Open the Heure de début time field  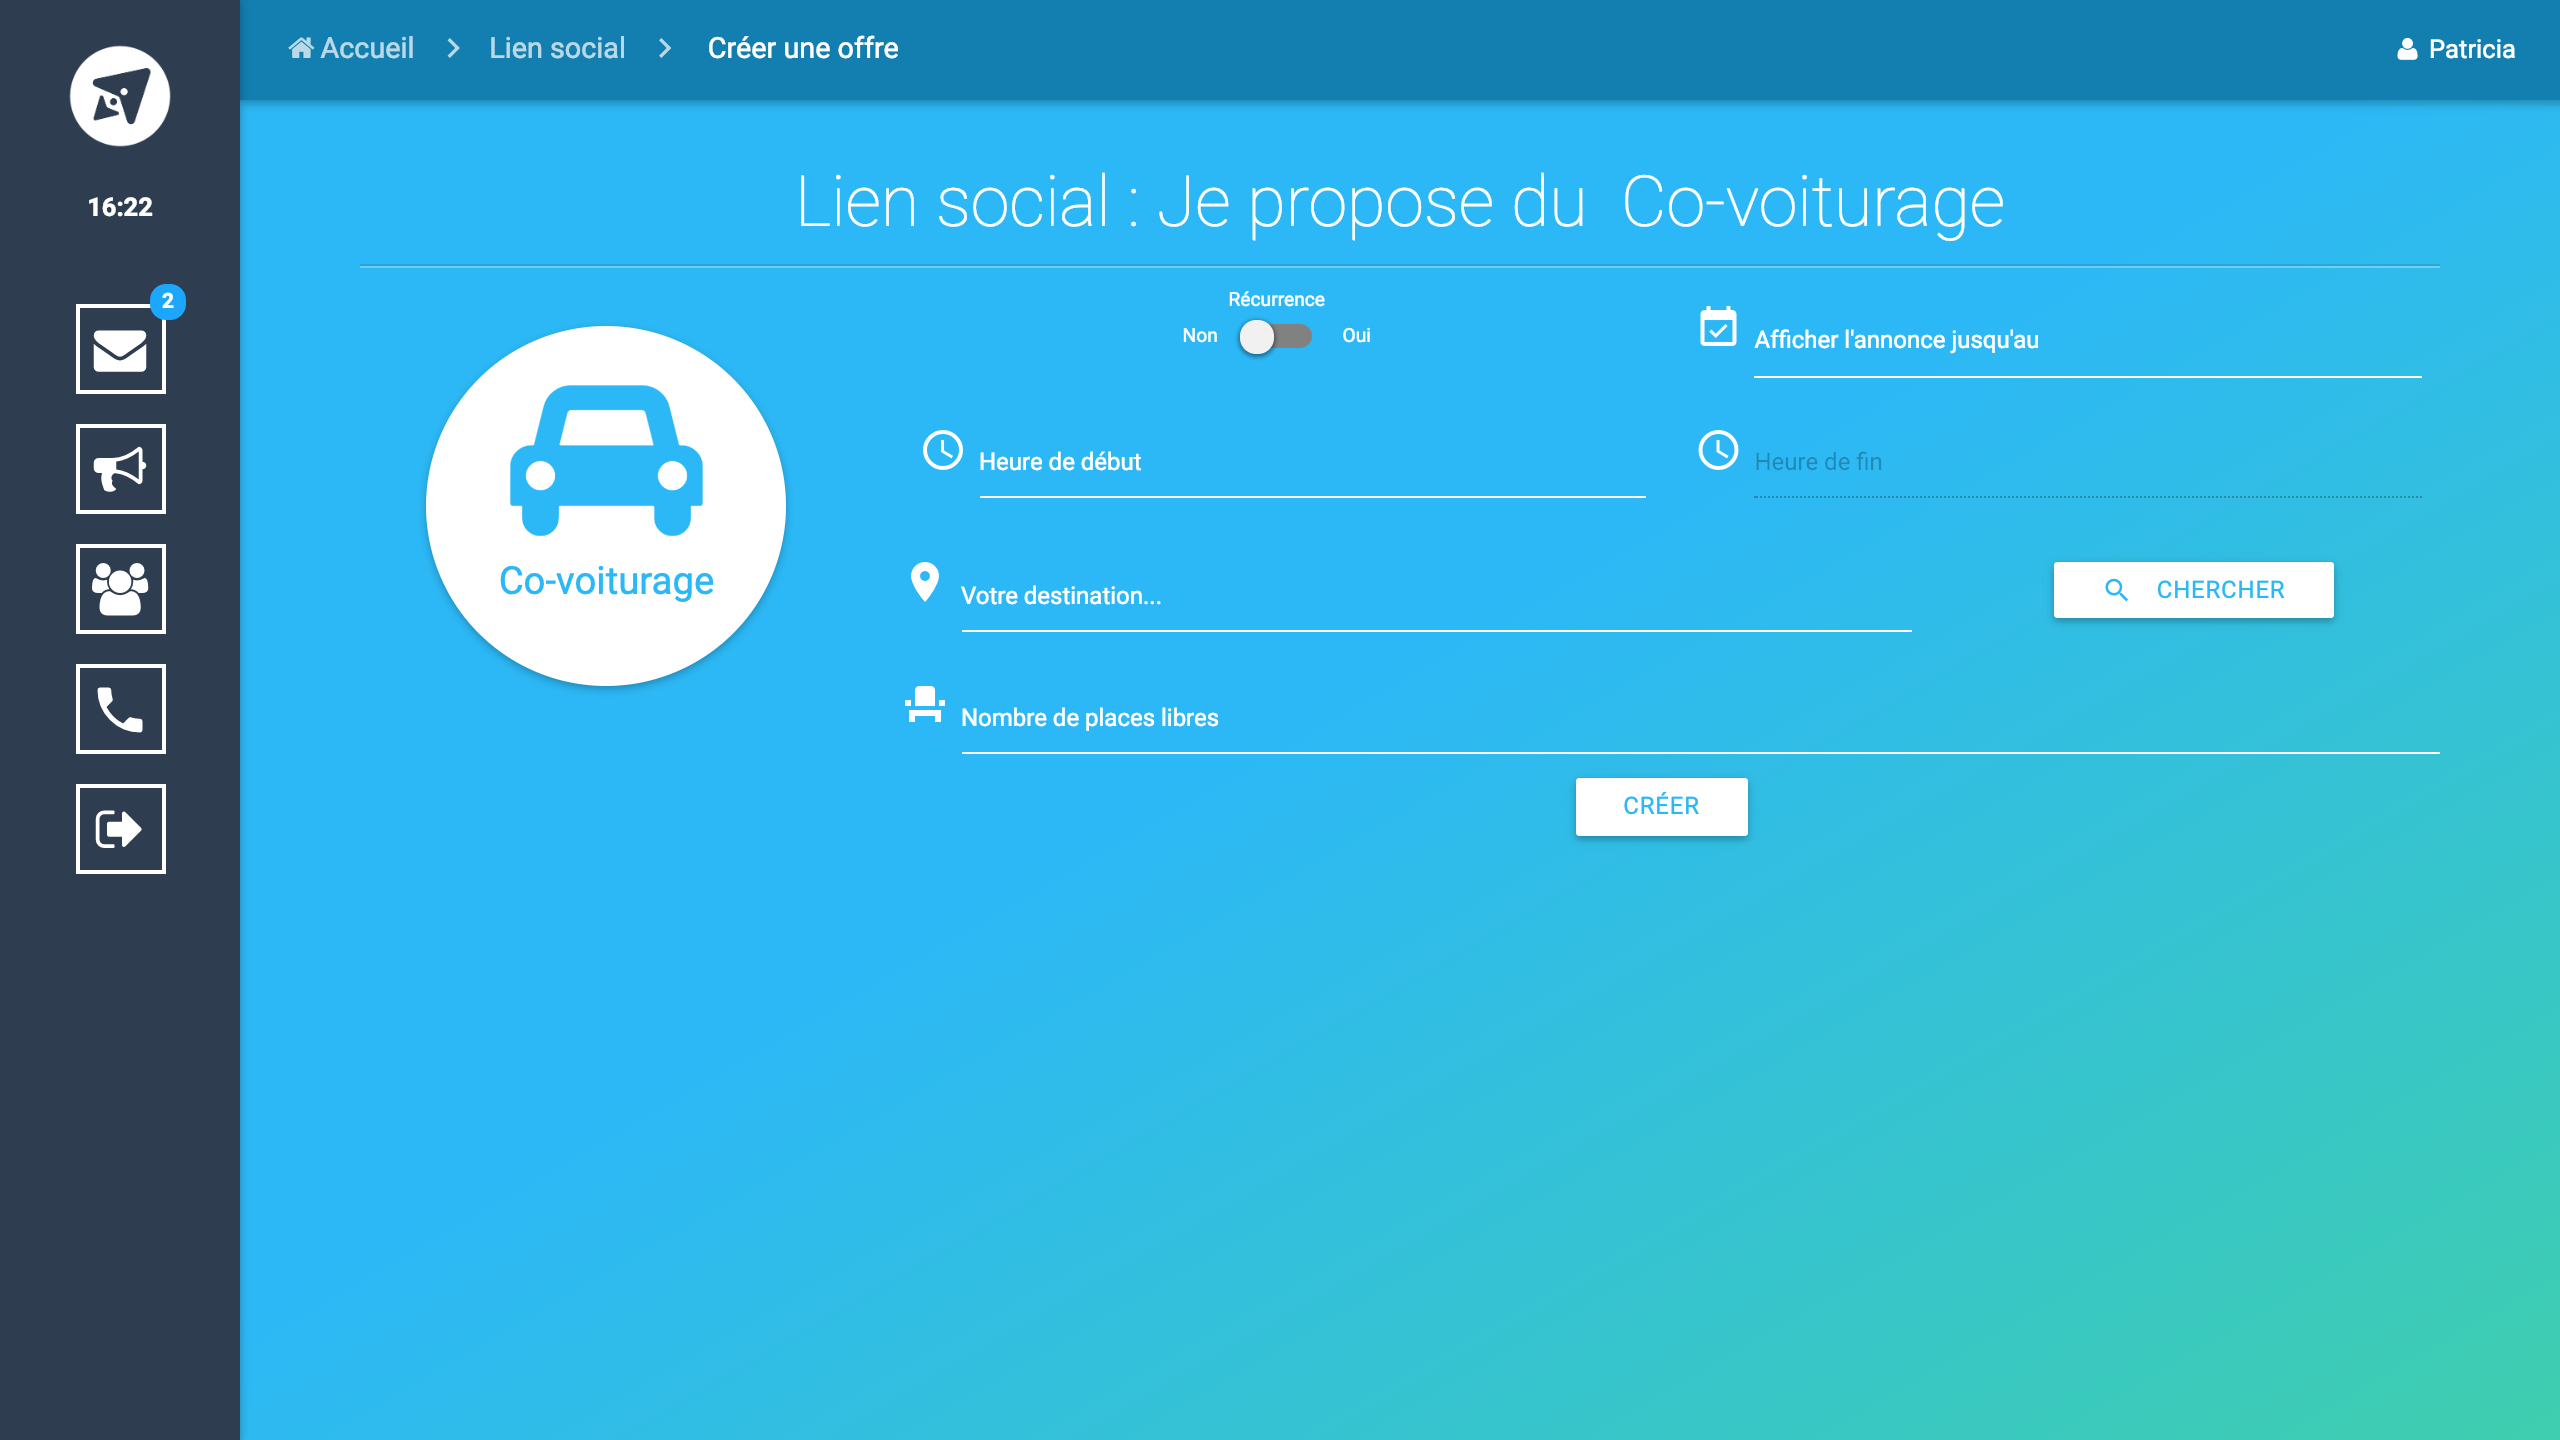click(x=1311, y=464)
